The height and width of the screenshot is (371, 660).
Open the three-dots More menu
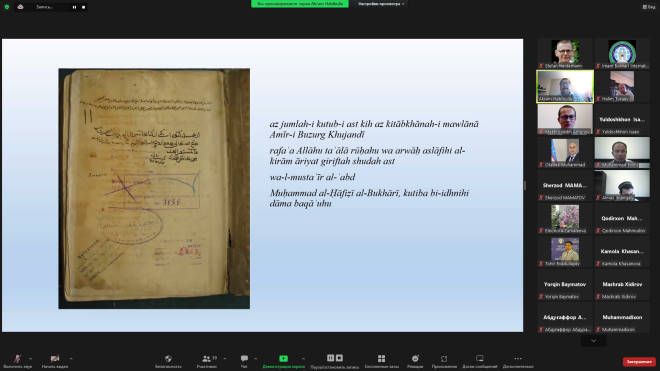click(x=518, y=361)
